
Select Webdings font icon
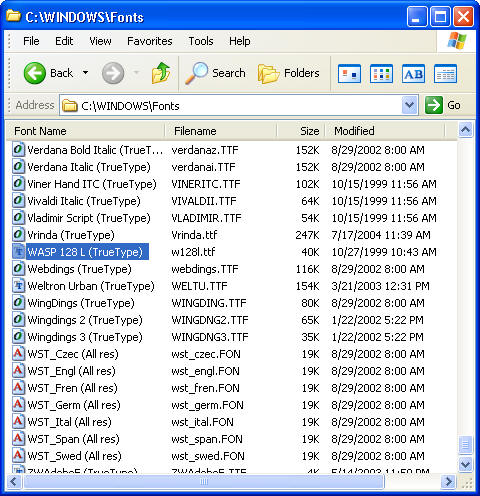point(18,268)
